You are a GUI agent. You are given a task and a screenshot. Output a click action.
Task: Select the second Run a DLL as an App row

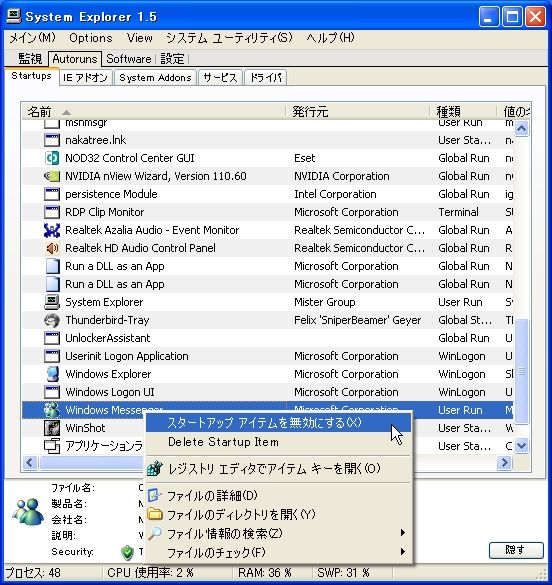pyautogui.click(x=267, y=284)
